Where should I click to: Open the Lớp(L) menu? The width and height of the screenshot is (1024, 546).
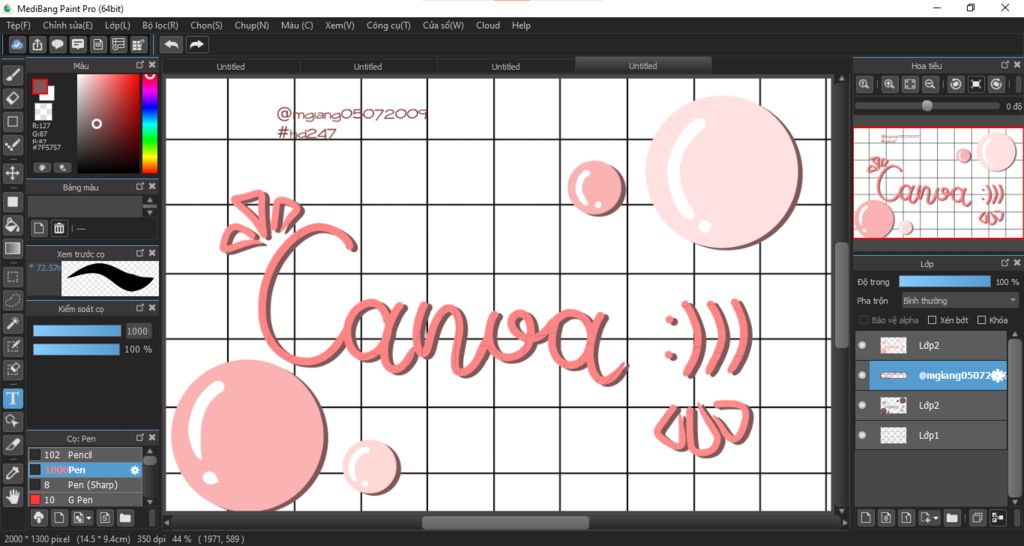(x=118, y=25)
